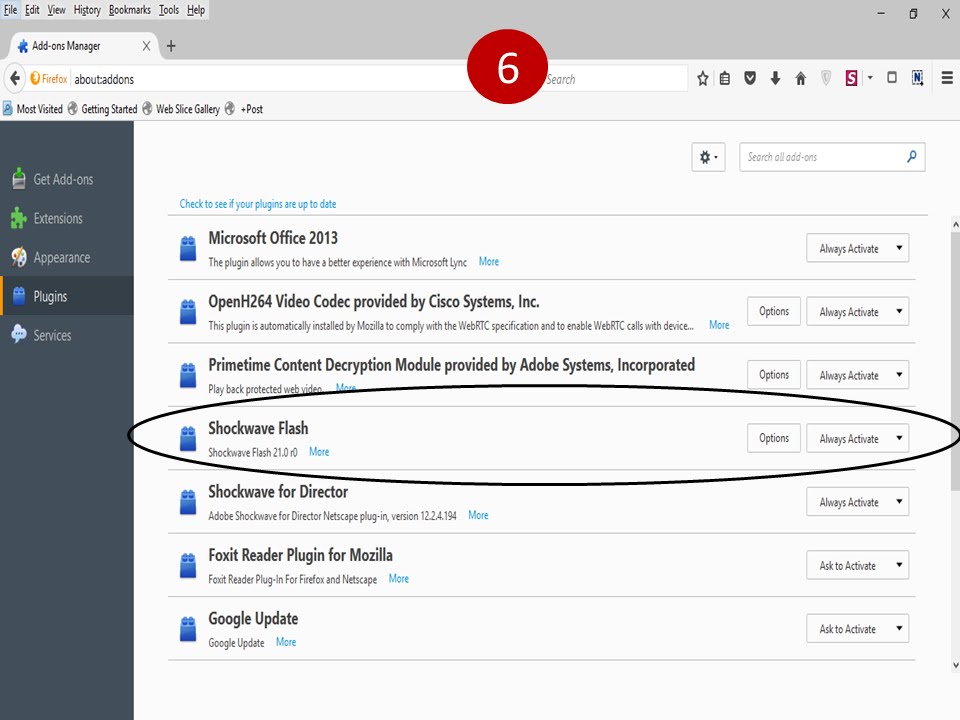Click More link for Shockwave for Director
This screenshot has width=960, height=720.
[478, 516]
